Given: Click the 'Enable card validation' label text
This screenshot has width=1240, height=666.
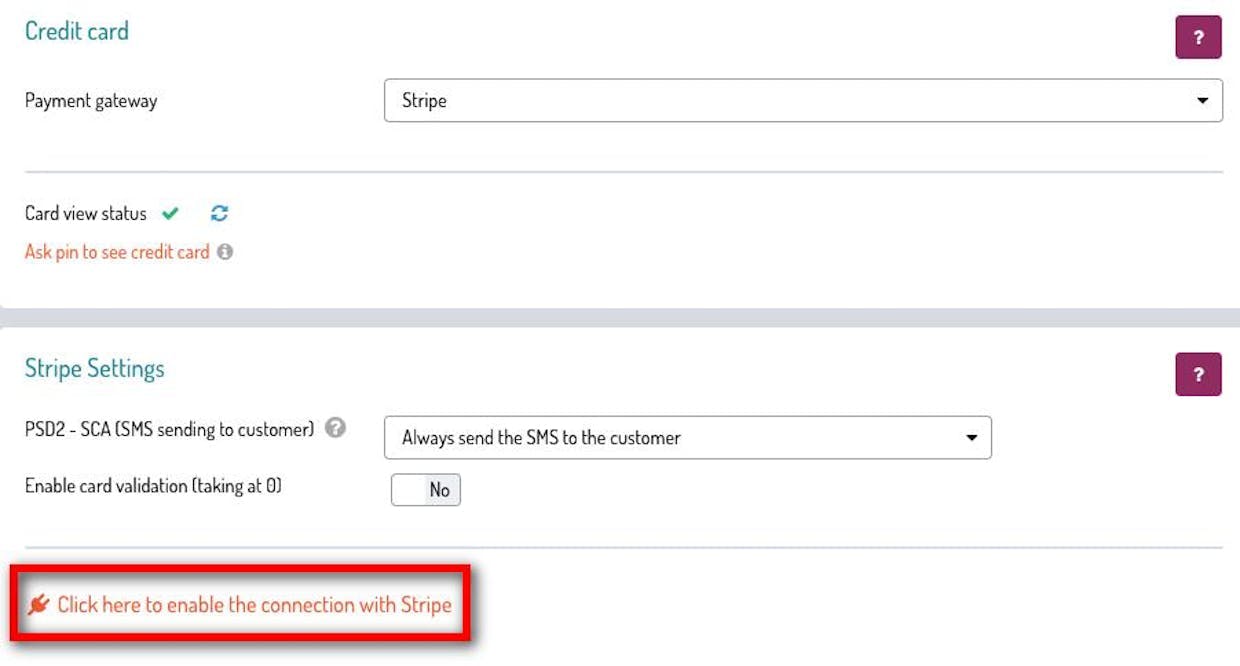Looking at the screenshot, I should pyautogui.click(x=153, y=486).
